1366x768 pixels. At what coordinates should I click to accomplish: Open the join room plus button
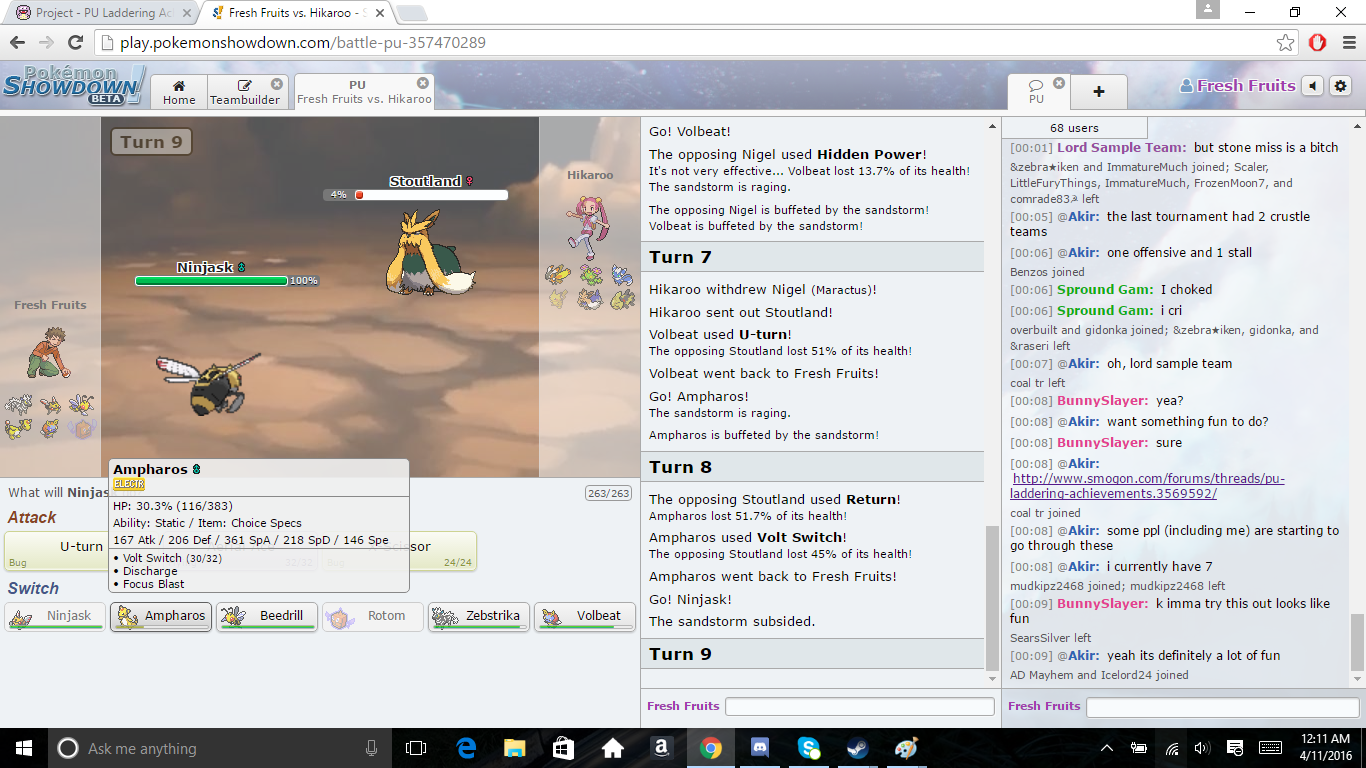[x=1098, y=91]
